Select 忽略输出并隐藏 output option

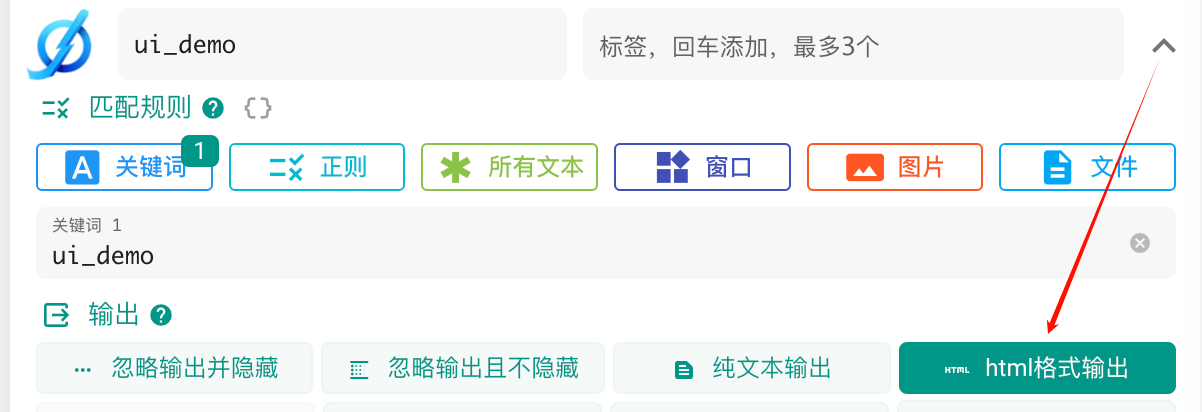pyautogui.click(x=175, y=368)
